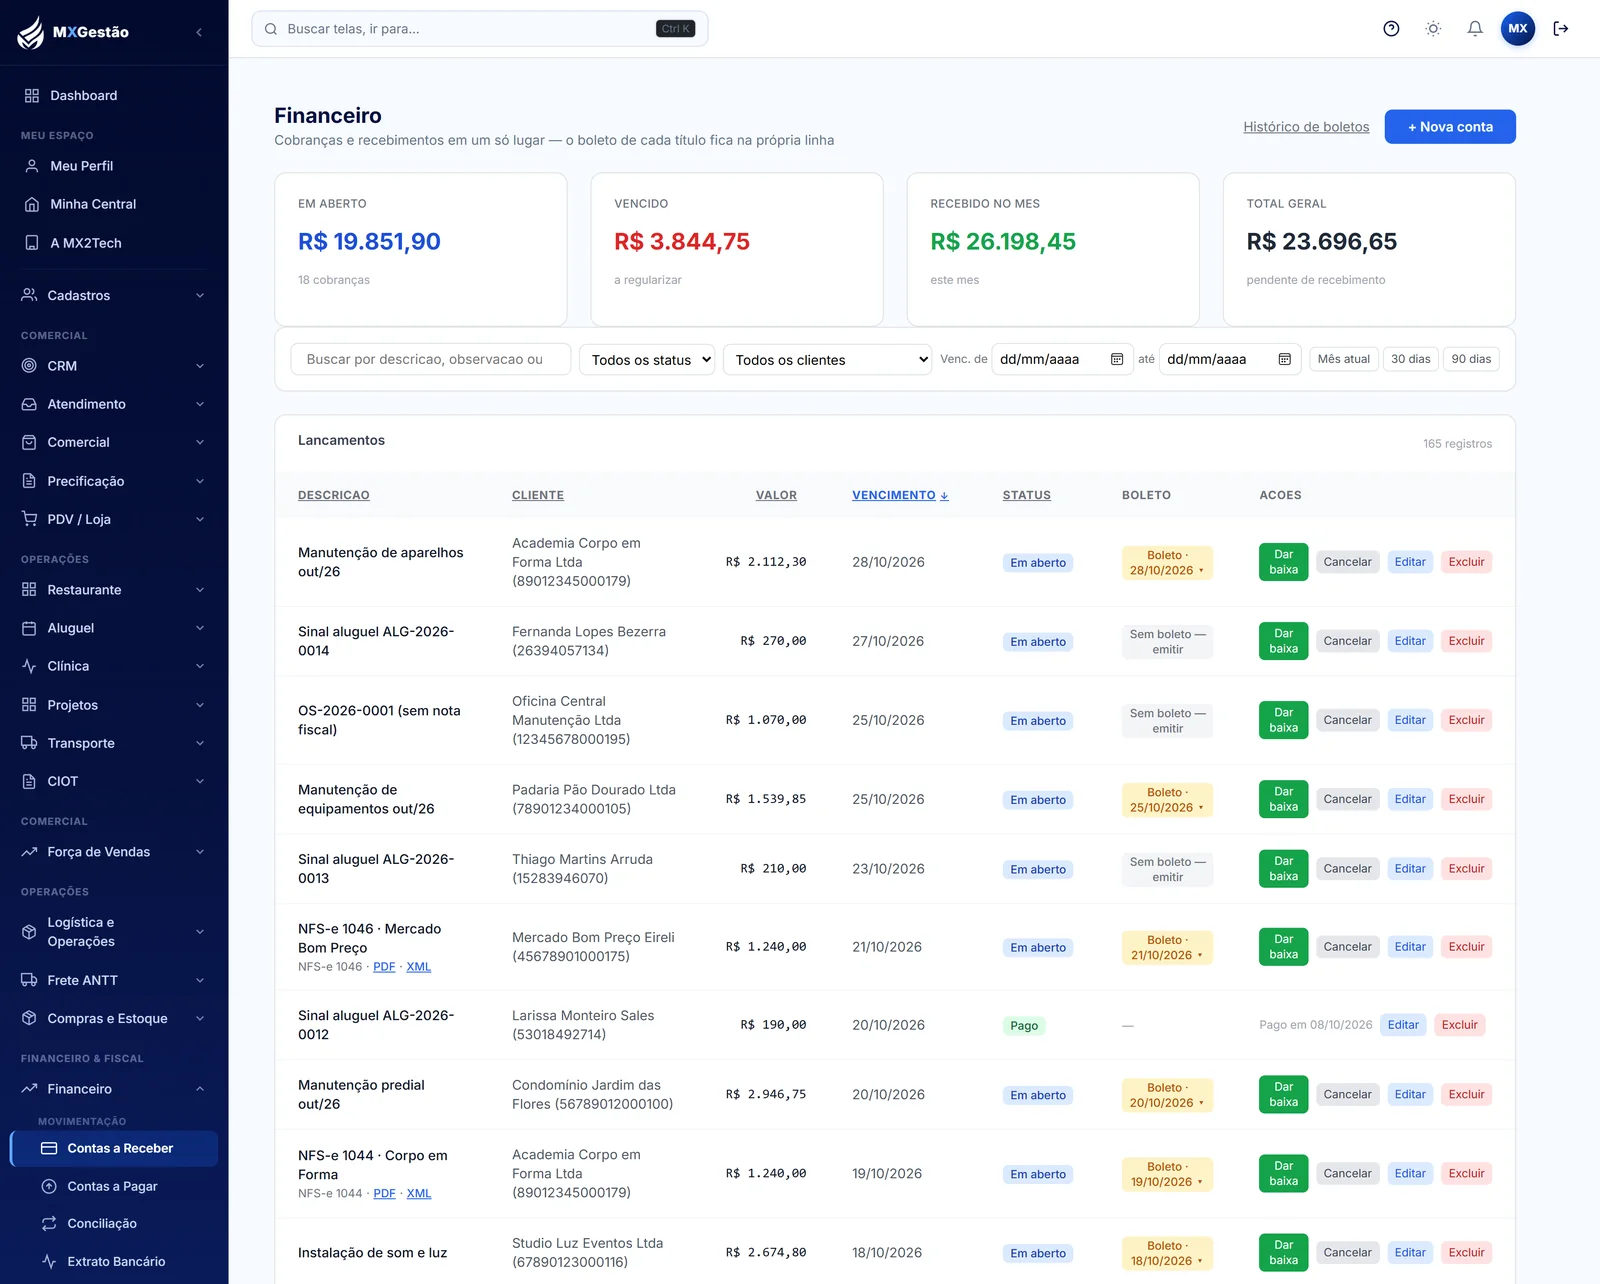Open Histórico de boletos link

[x=1306, y=127]
